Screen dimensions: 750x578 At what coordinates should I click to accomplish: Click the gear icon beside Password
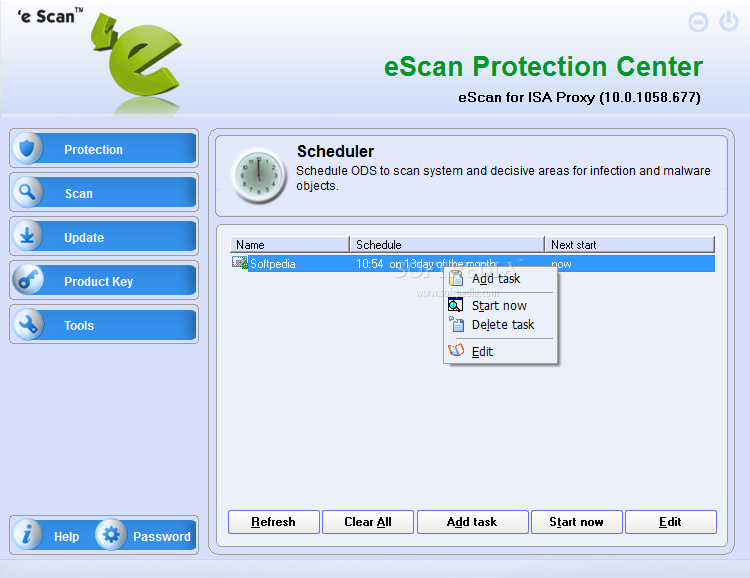(111, 534)
